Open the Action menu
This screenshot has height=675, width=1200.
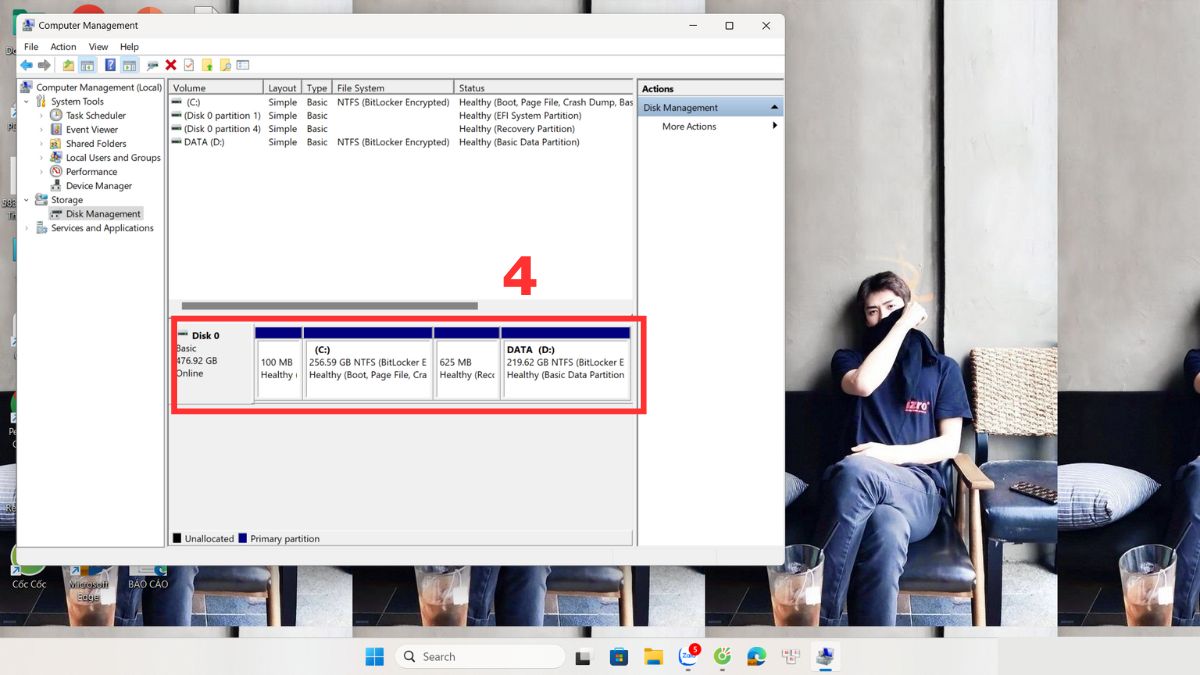pyautogui.click(x=63, y=46)
